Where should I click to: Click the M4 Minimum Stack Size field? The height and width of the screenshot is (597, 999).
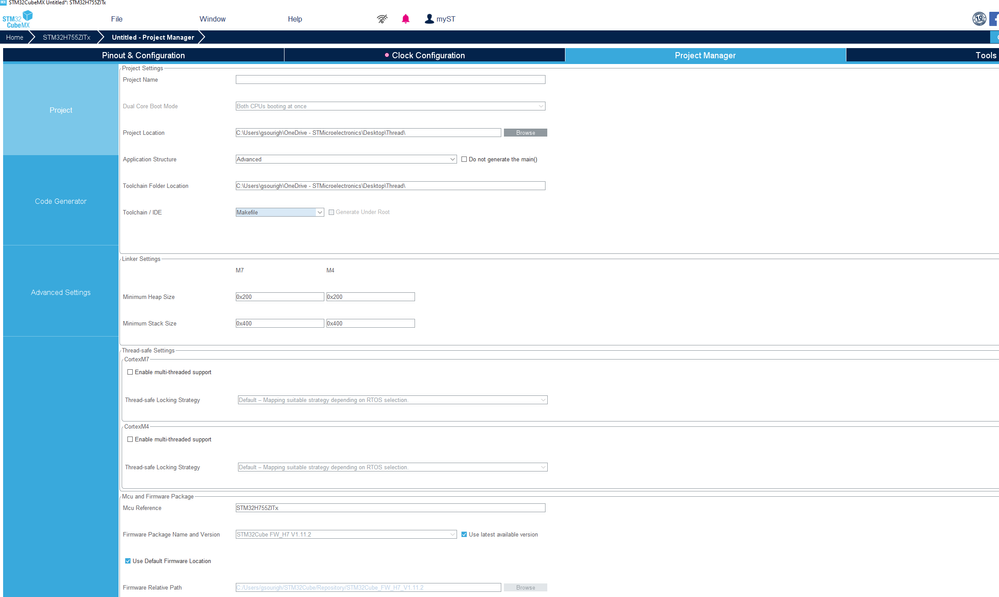coord(370,324)
